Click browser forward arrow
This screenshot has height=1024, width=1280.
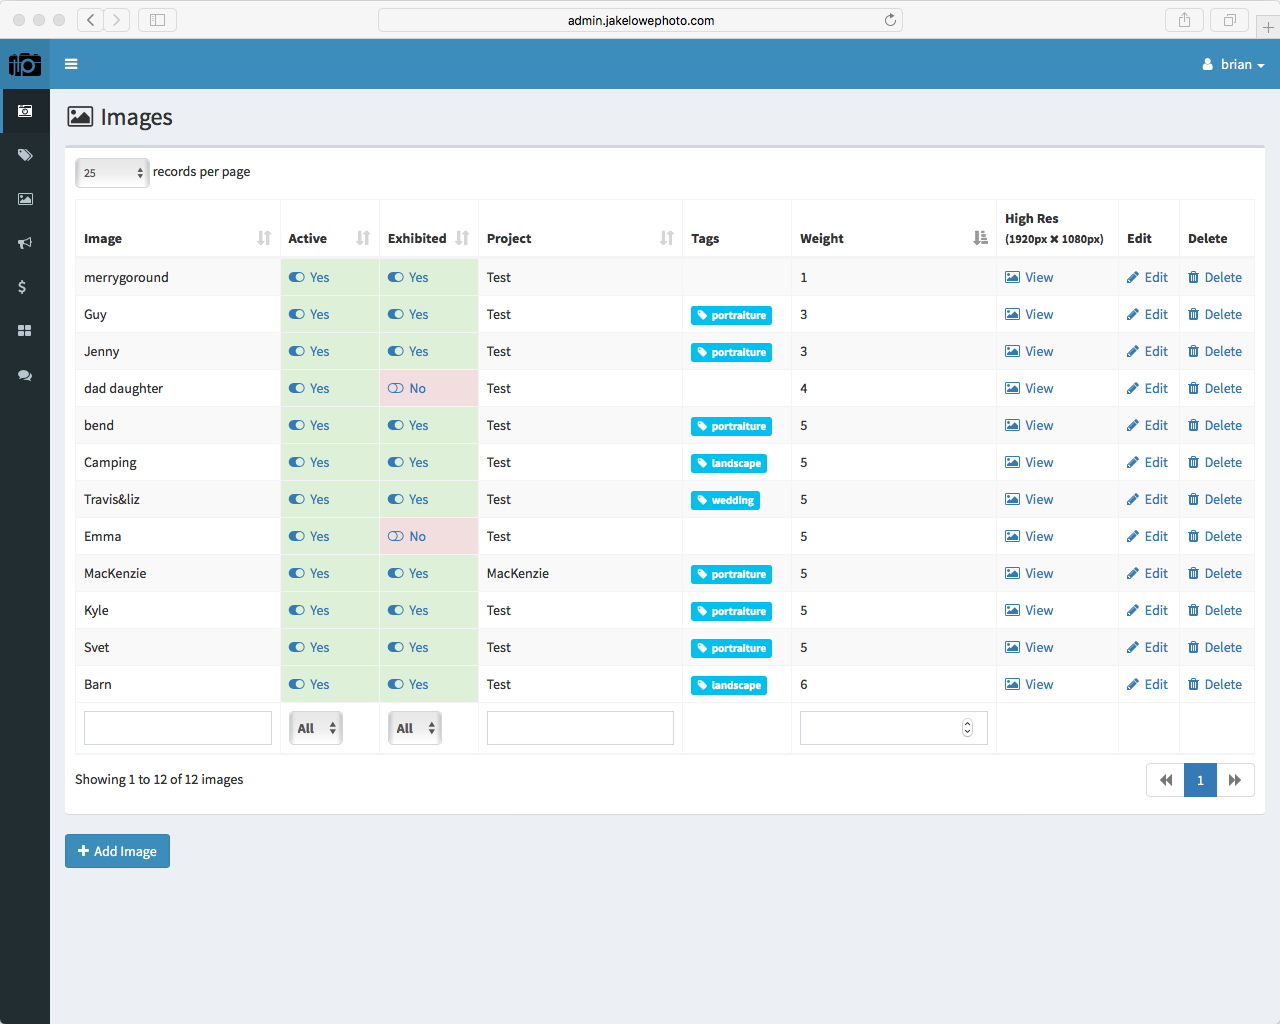[x=117, y=20]
